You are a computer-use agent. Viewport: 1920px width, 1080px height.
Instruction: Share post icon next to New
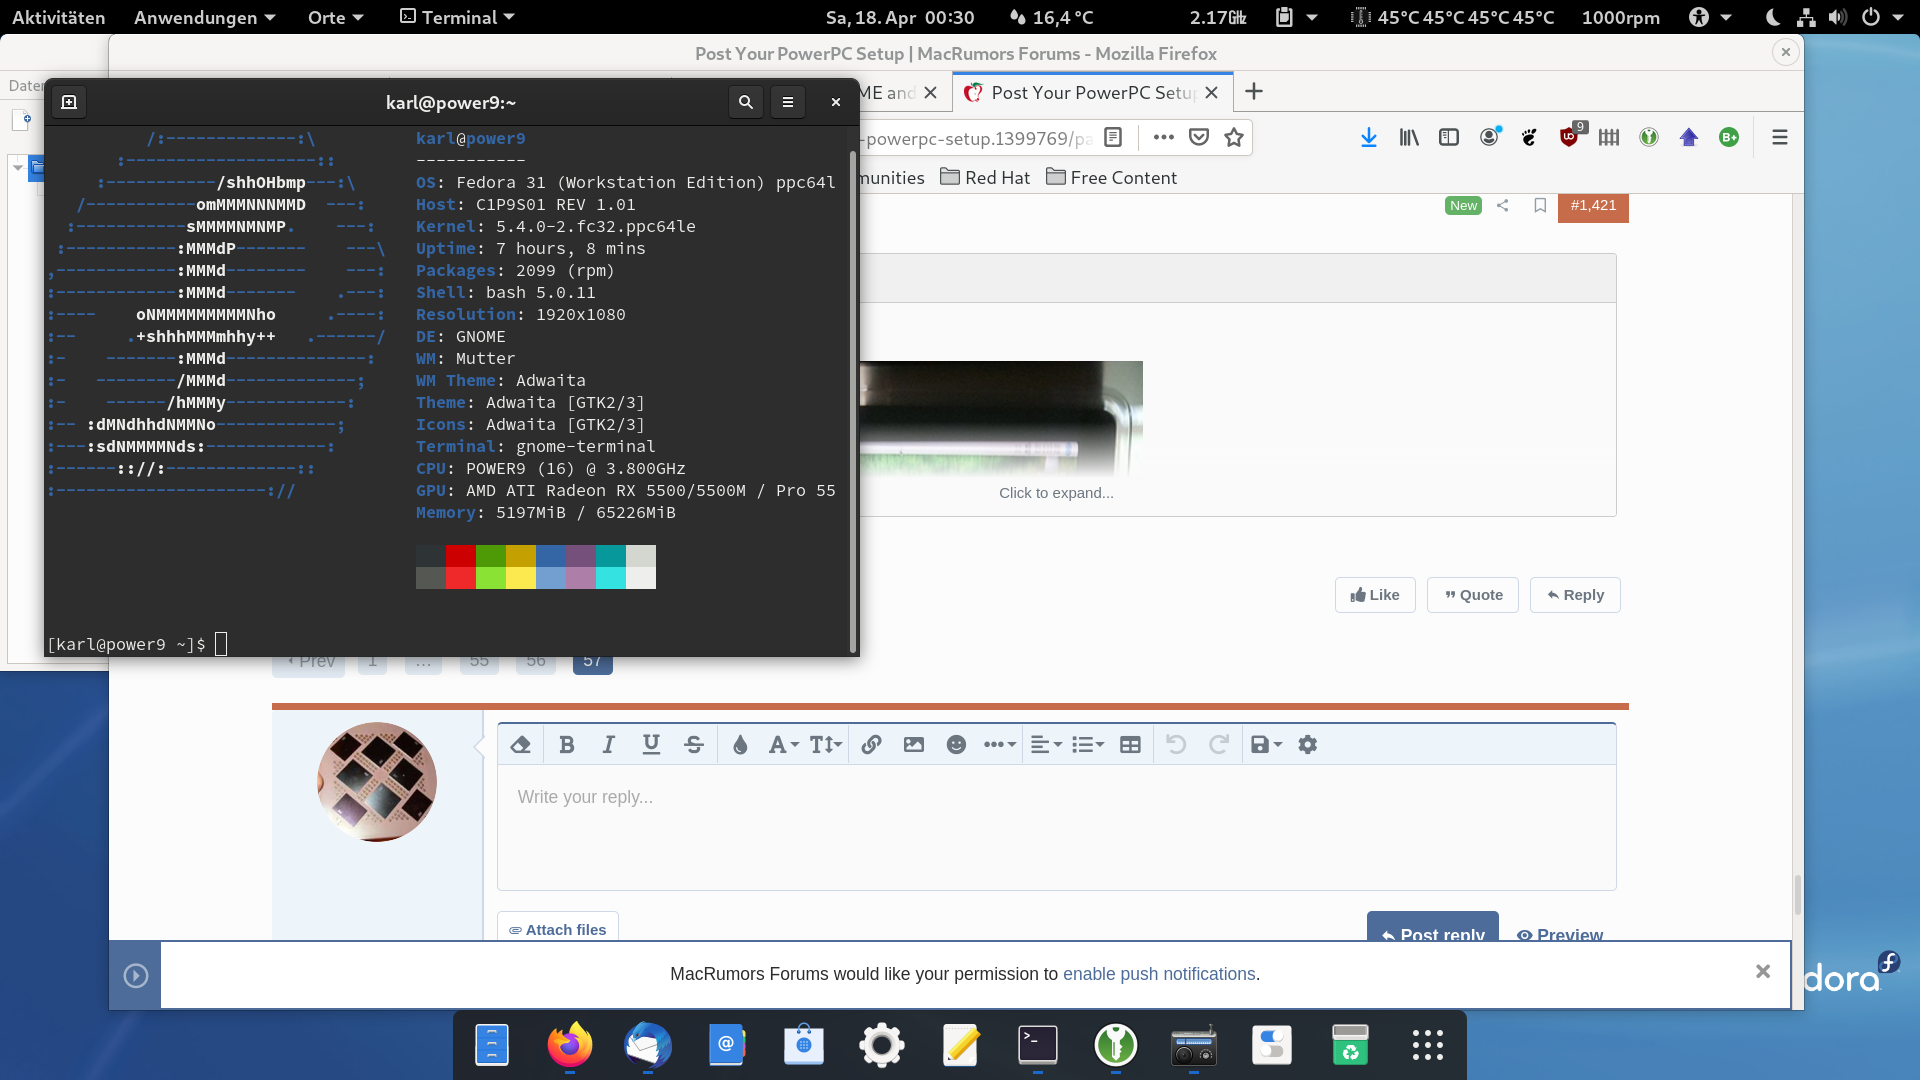coord(1502,205)
